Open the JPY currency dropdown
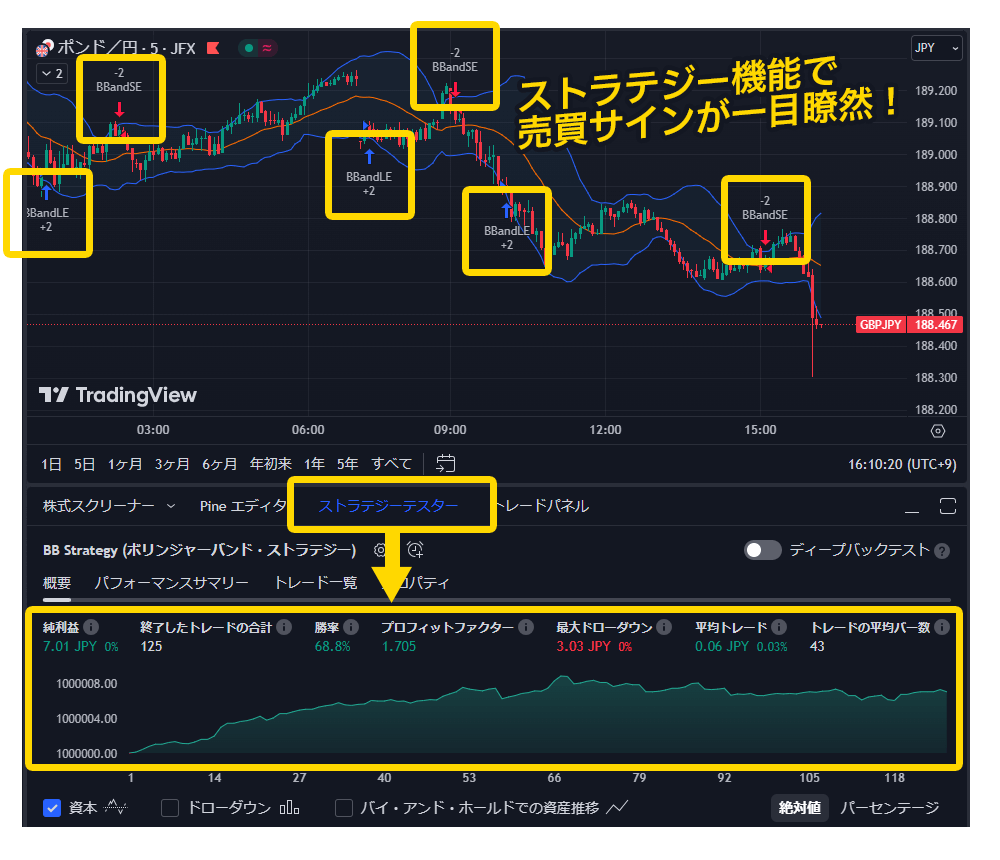 [x=936, y=47]
